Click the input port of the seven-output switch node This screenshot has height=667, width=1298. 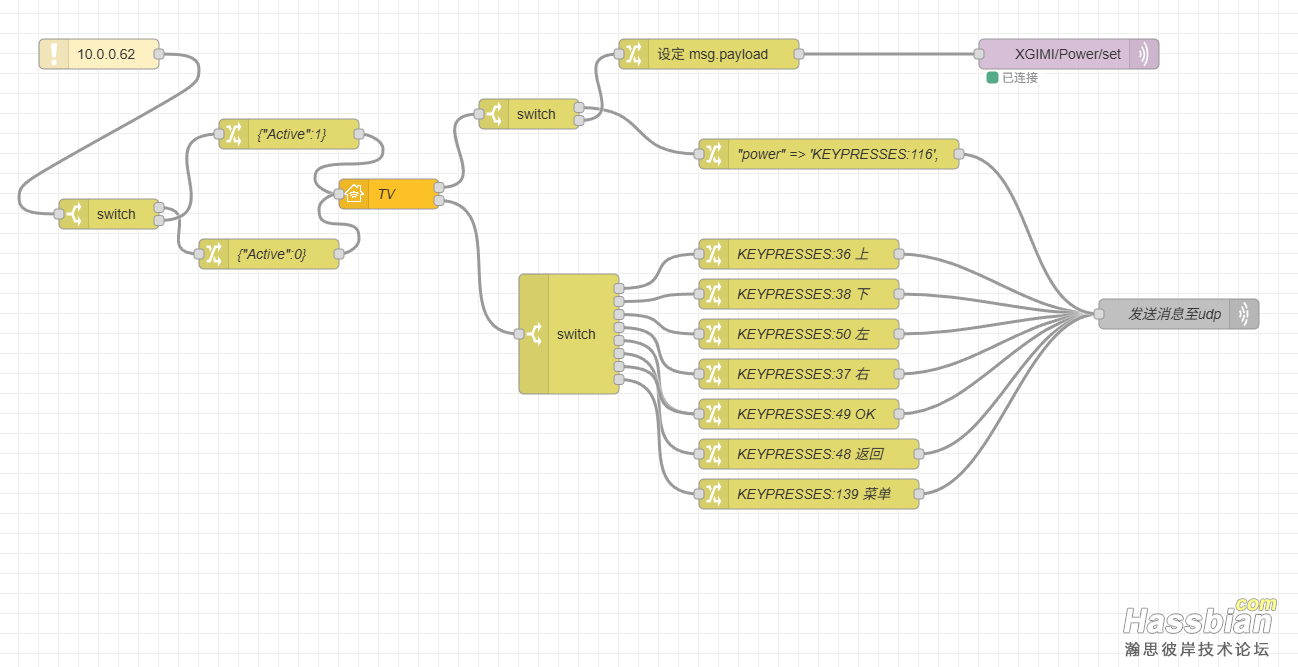519,334
